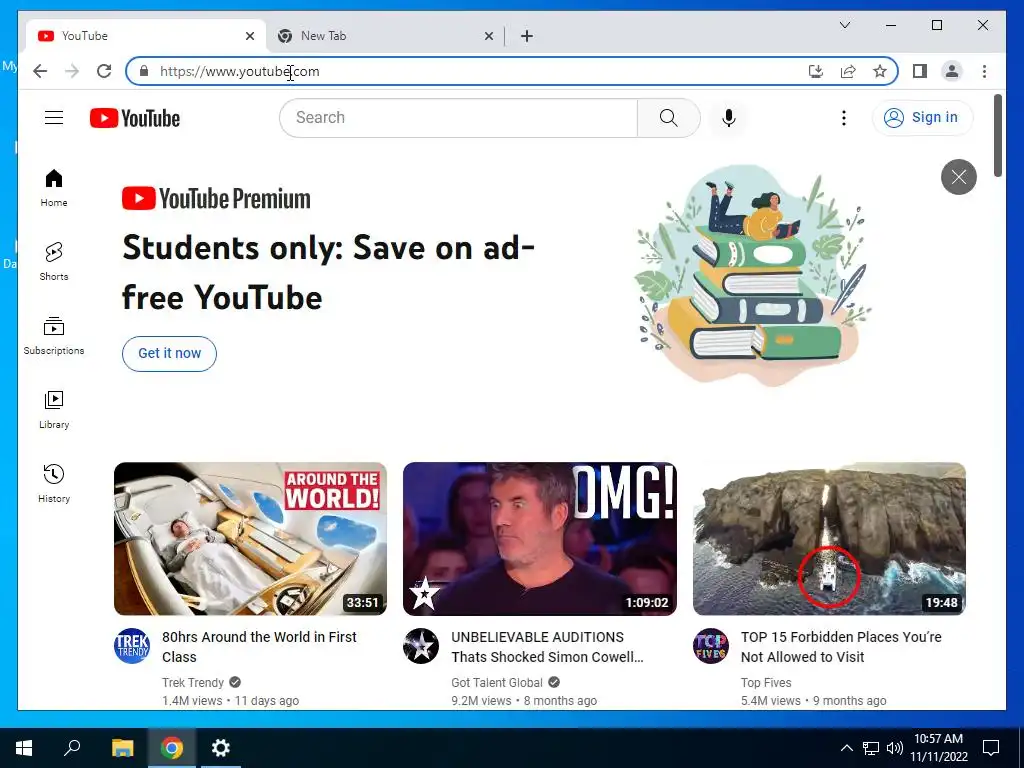This screenshot has width=1024, height=768.
Task: Click the network tray icon
Action: pos(871,748)
